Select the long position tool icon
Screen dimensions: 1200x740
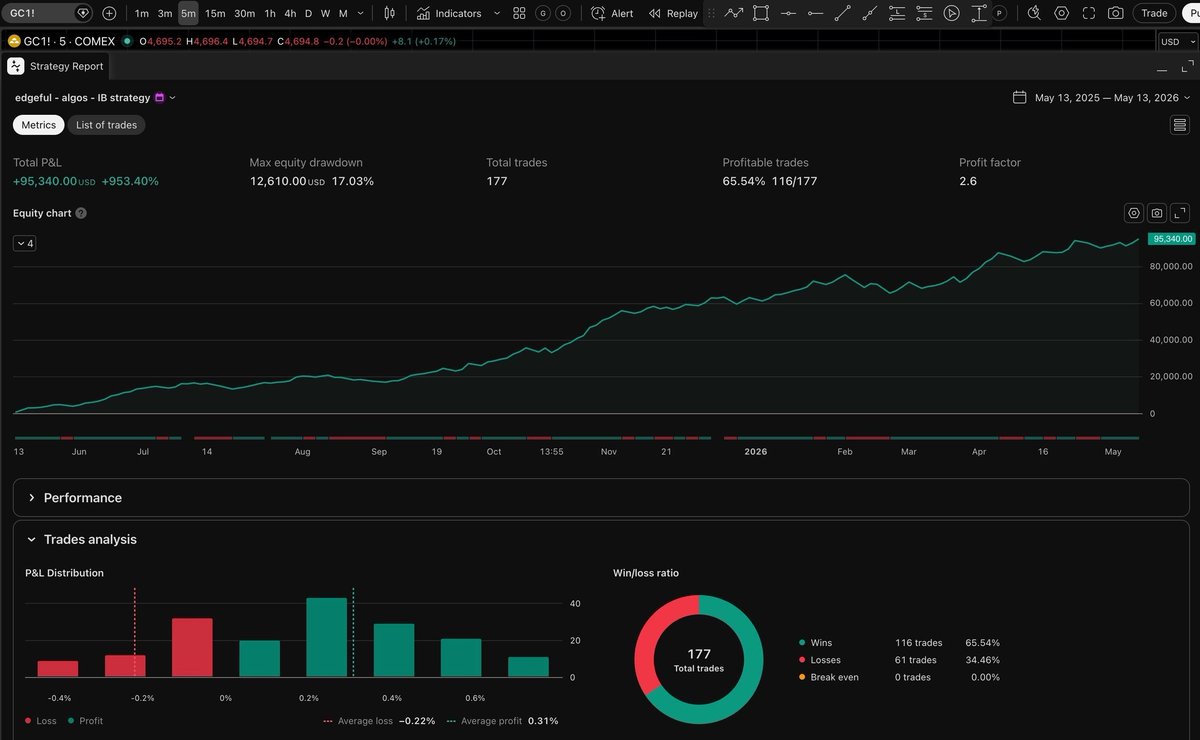pos(897,13)
